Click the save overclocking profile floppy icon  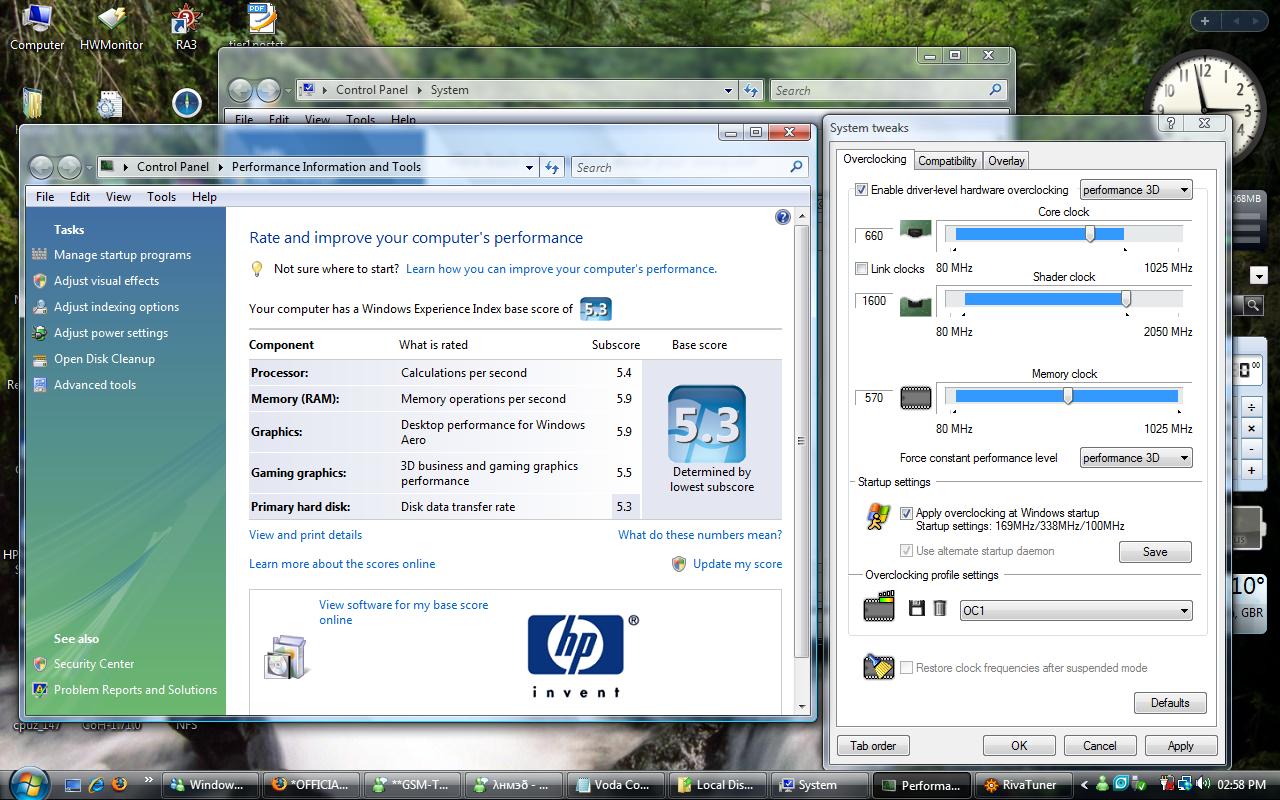[916, 608]
